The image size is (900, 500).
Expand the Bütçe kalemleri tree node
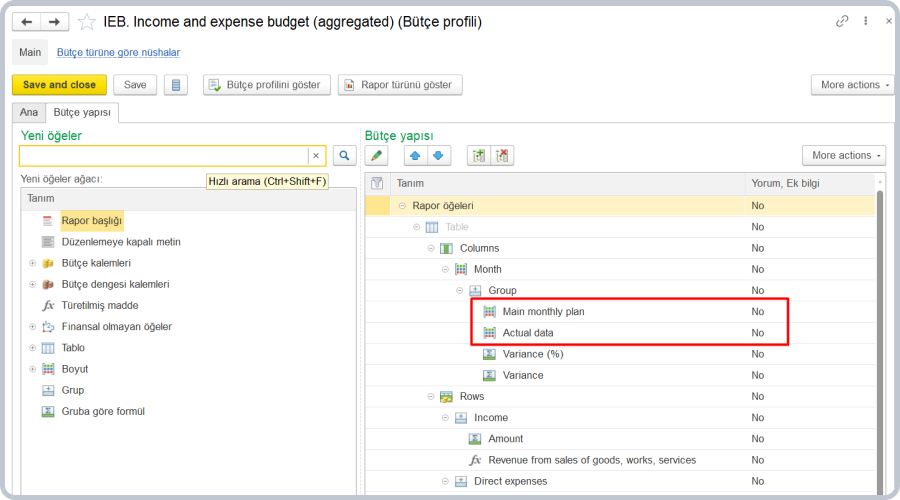[x=32, y=263]
